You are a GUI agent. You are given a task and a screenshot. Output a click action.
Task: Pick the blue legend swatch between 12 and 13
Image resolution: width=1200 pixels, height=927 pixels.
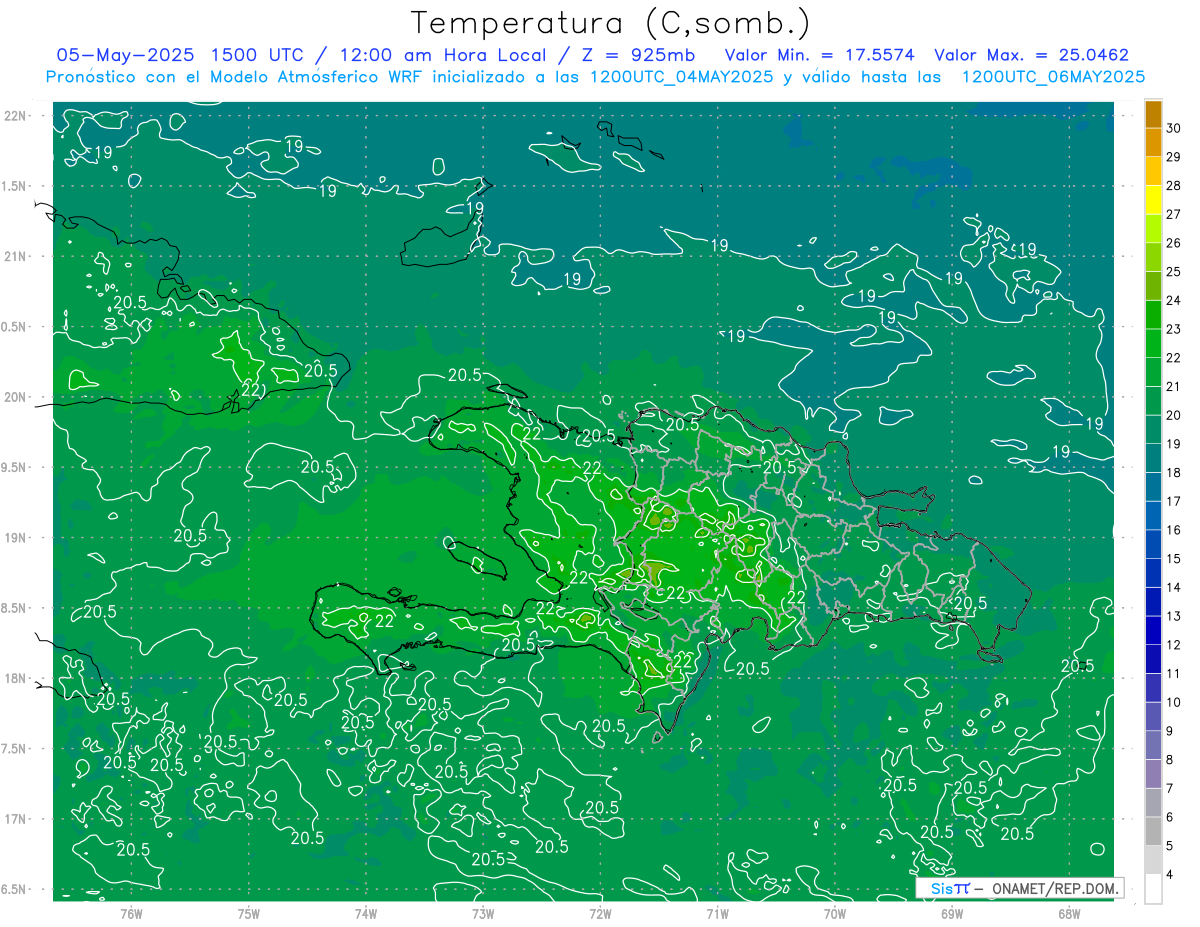pos(1153,630)
